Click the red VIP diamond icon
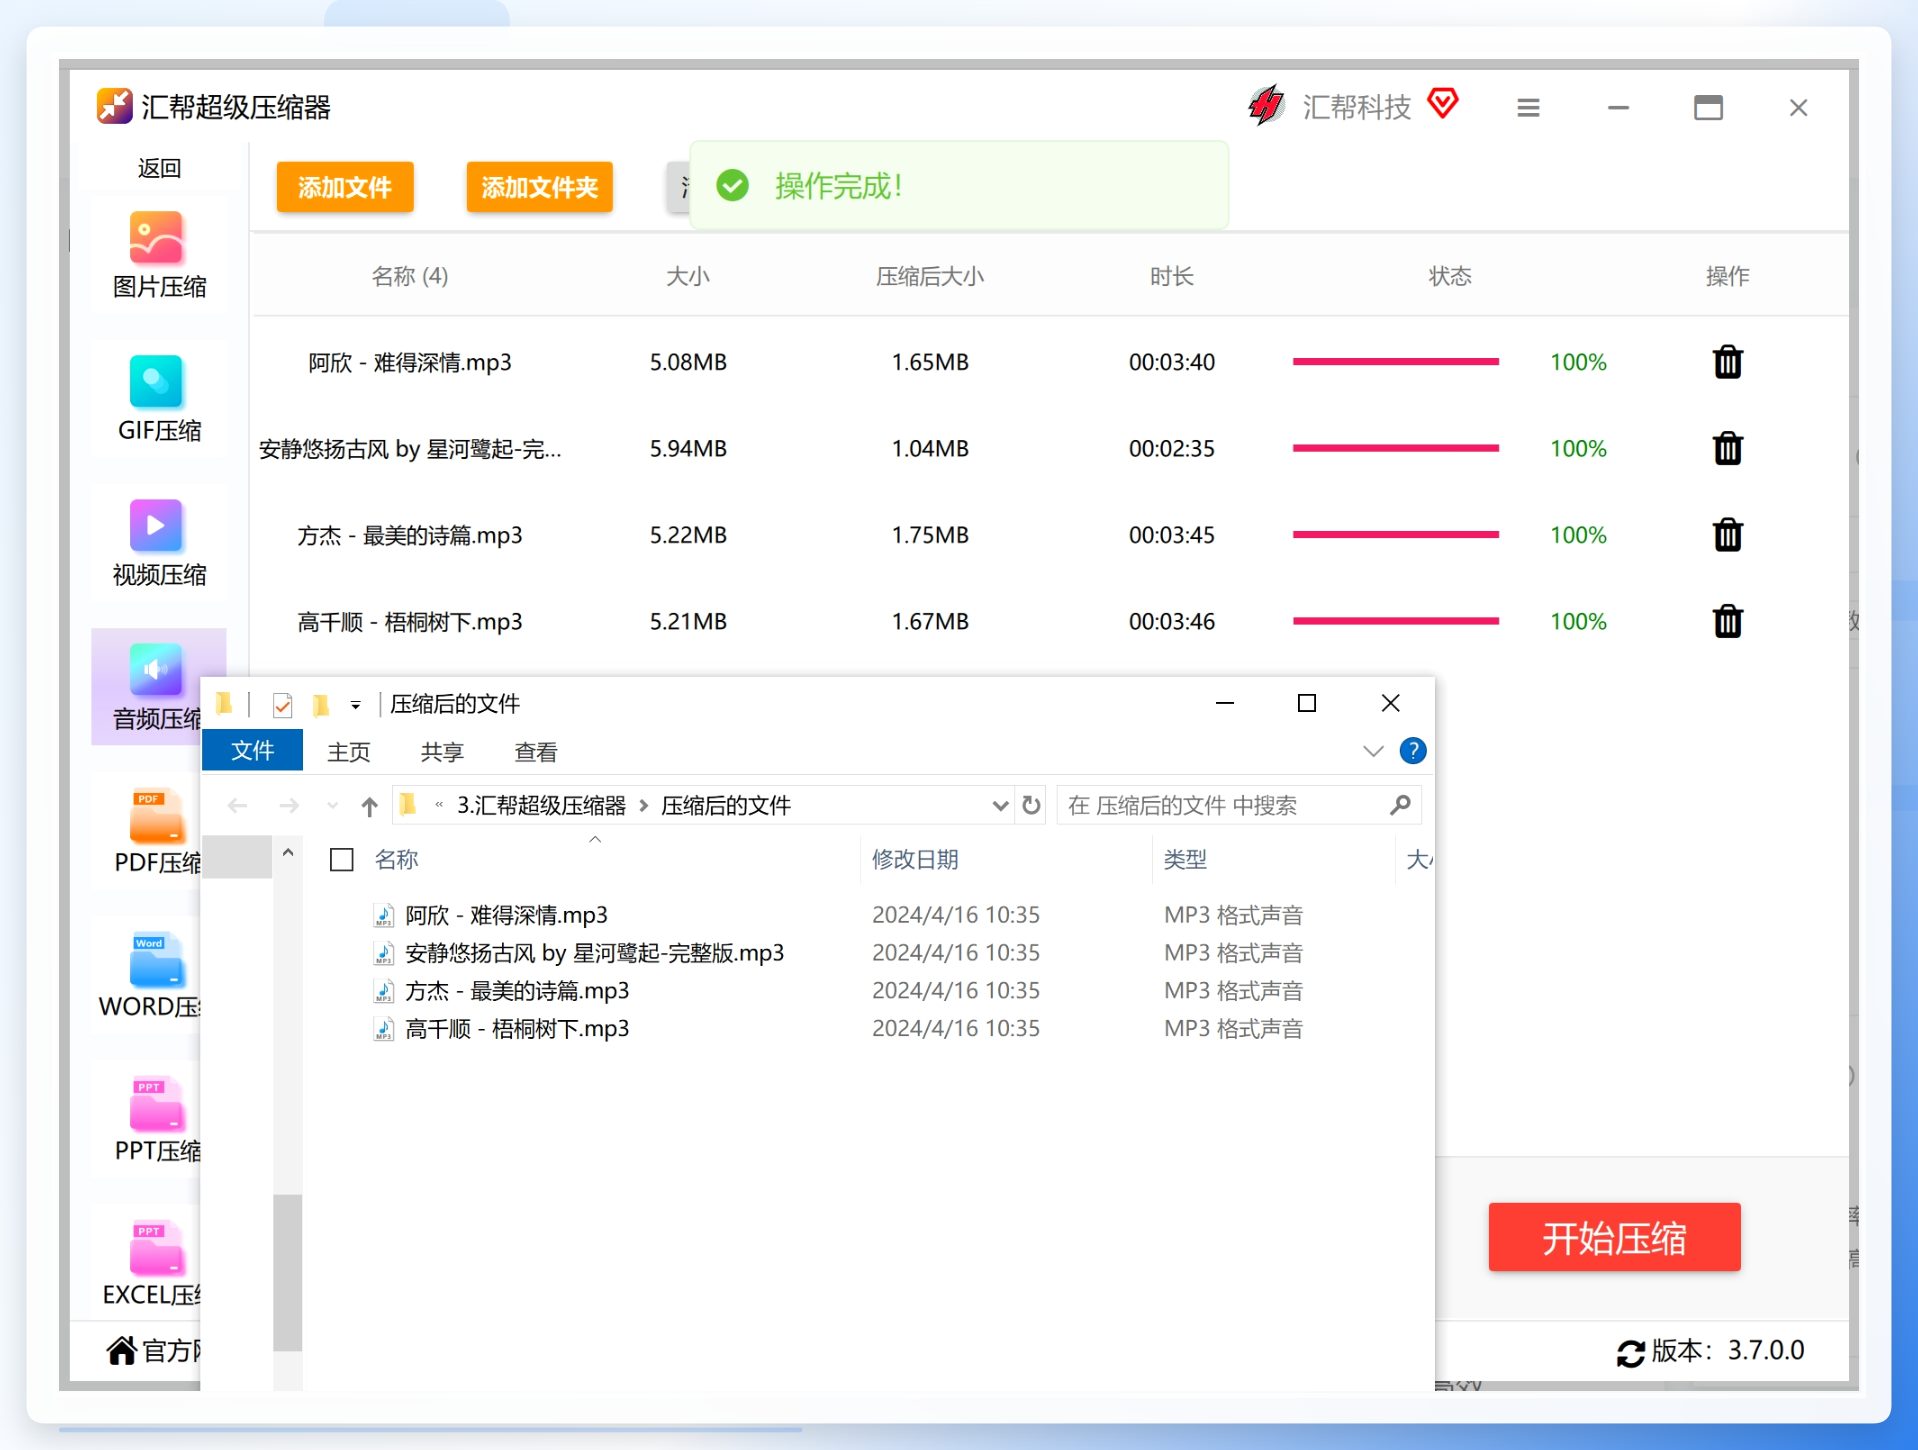The image size is (1918, 1450). click(1443, 102)
